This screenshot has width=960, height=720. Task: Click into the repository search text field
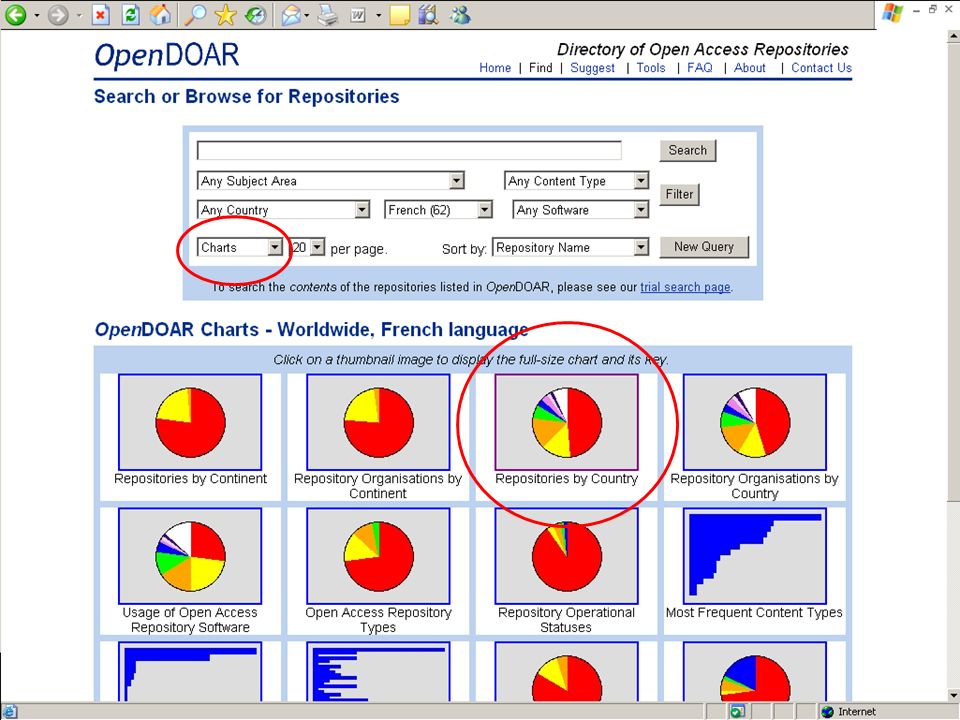(409, 151)
